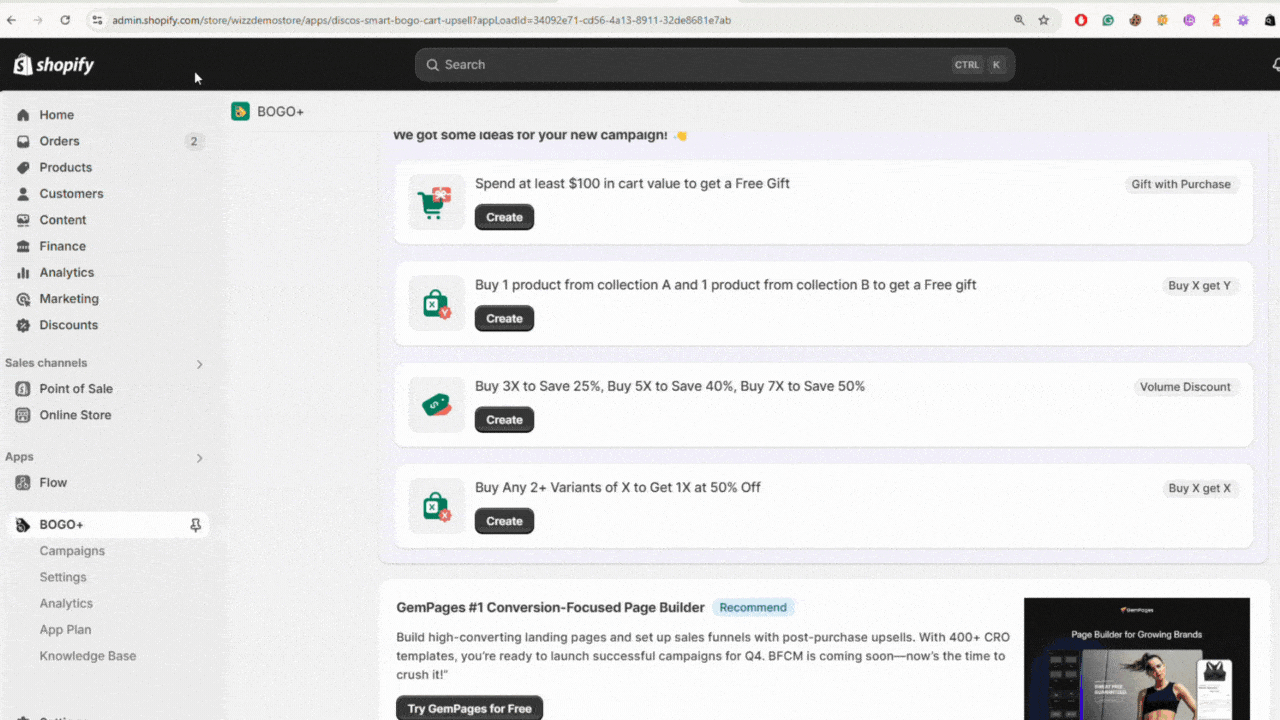Screen dimensions: 1280x720
Task: Expand the Apps section chevron
Action: coord(199,458)
